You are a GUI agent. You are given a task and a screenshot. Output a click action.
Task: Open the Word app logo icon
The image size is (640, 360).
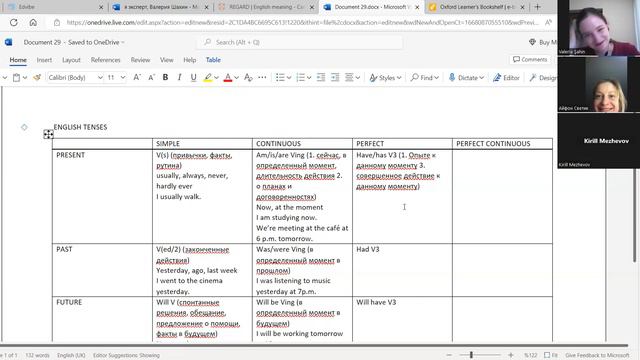9,42
